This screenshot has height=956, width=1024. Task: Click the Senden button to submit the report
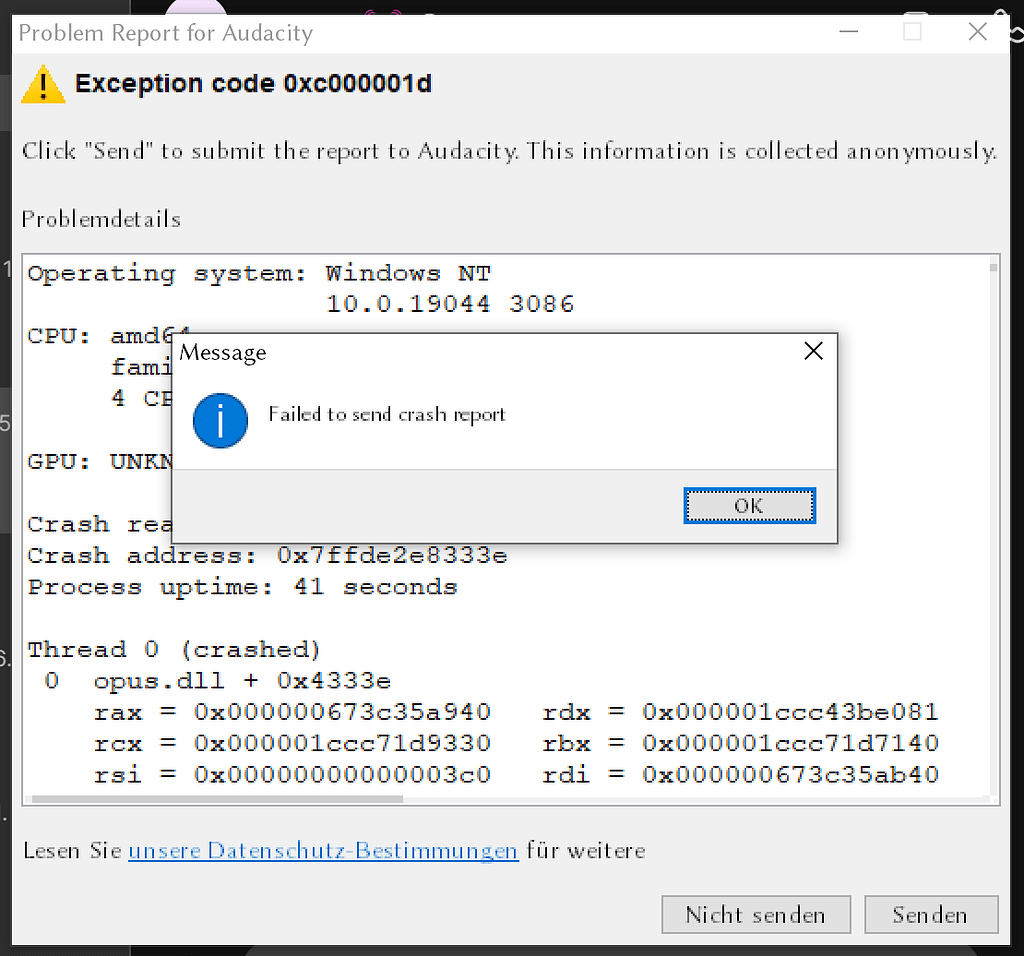pos(931,914)
